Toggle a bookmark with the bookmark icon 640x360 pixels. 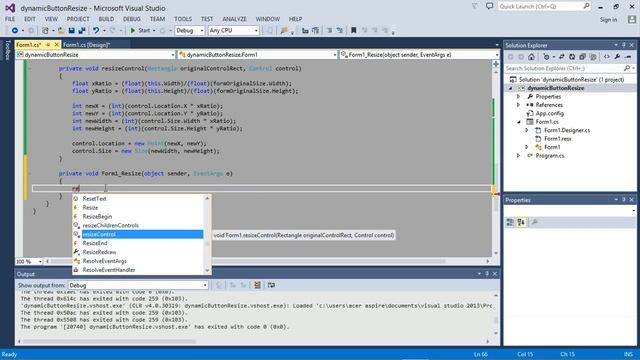(354, 30)
